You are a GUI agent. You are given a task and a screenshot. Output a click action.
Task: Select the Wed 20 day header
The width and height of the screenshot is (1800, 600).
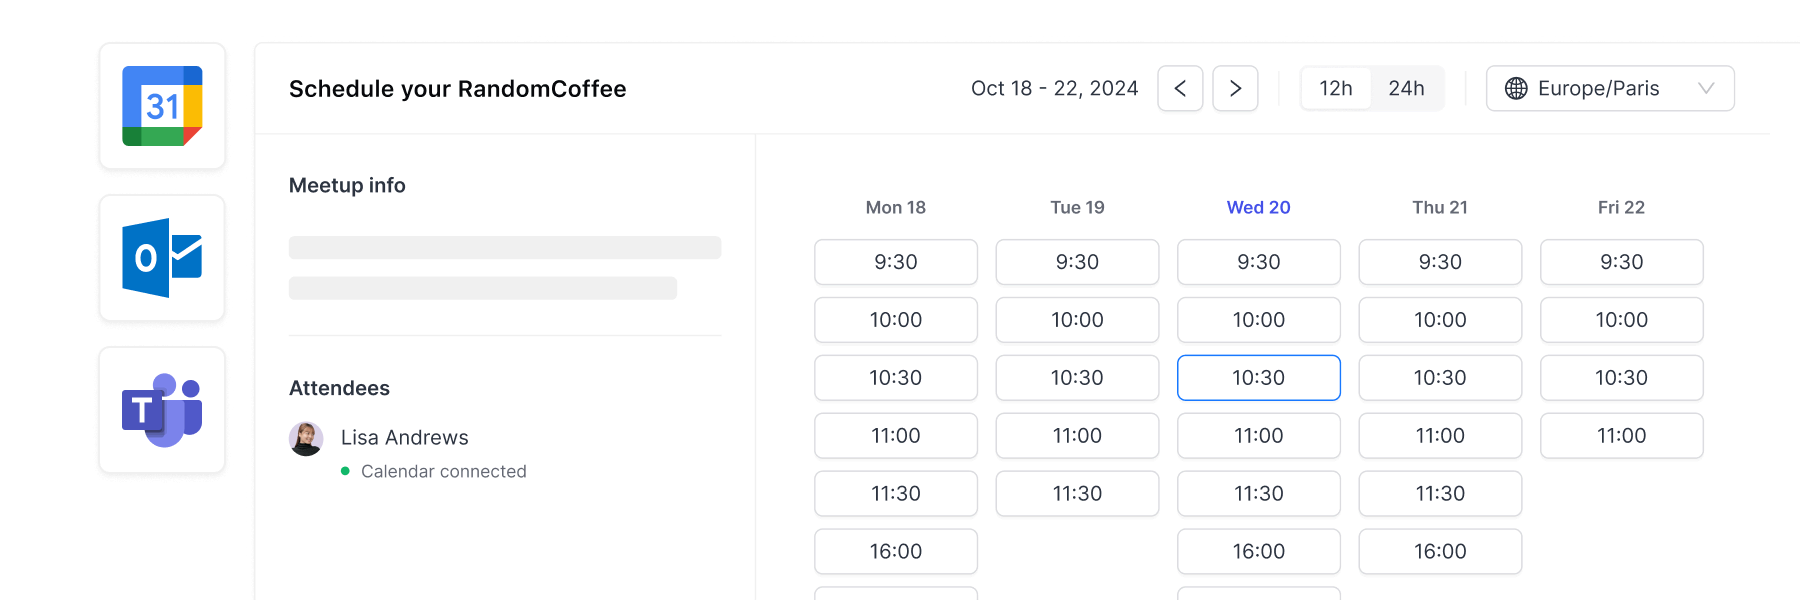coord(1258,207)
